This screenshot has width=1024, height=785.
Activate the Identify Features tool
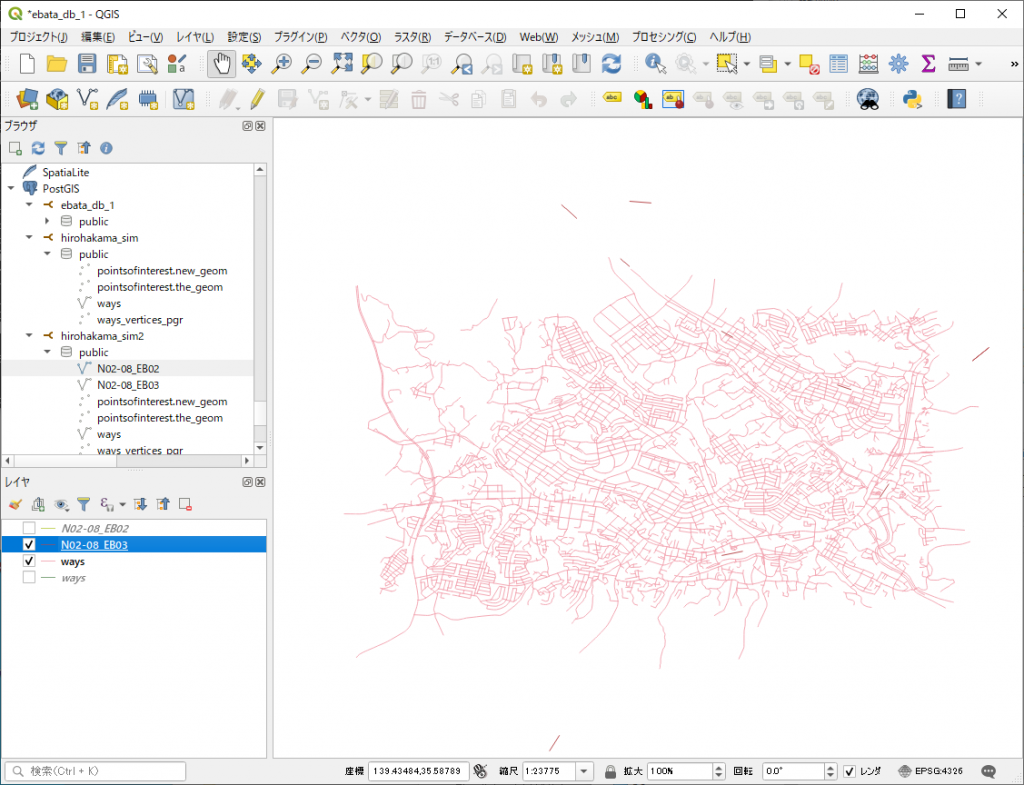tap(655, 64)
